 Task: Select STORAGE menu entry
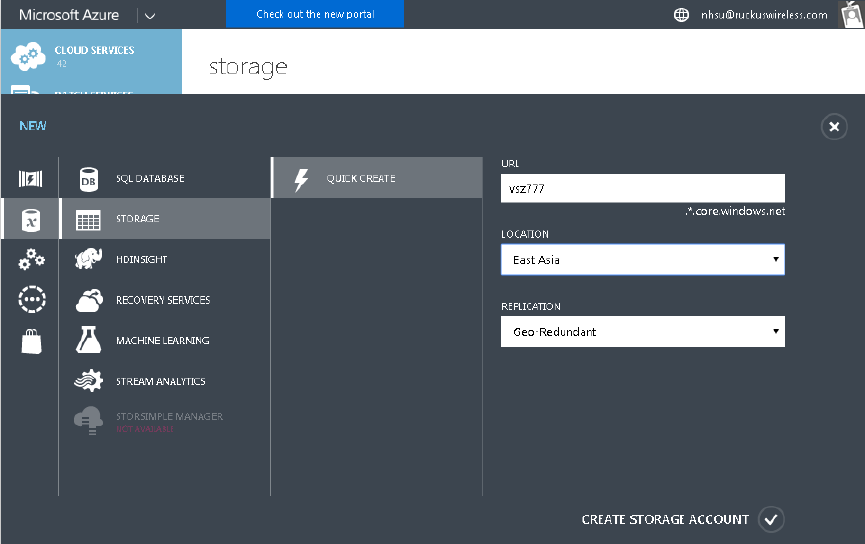(165, 218)
